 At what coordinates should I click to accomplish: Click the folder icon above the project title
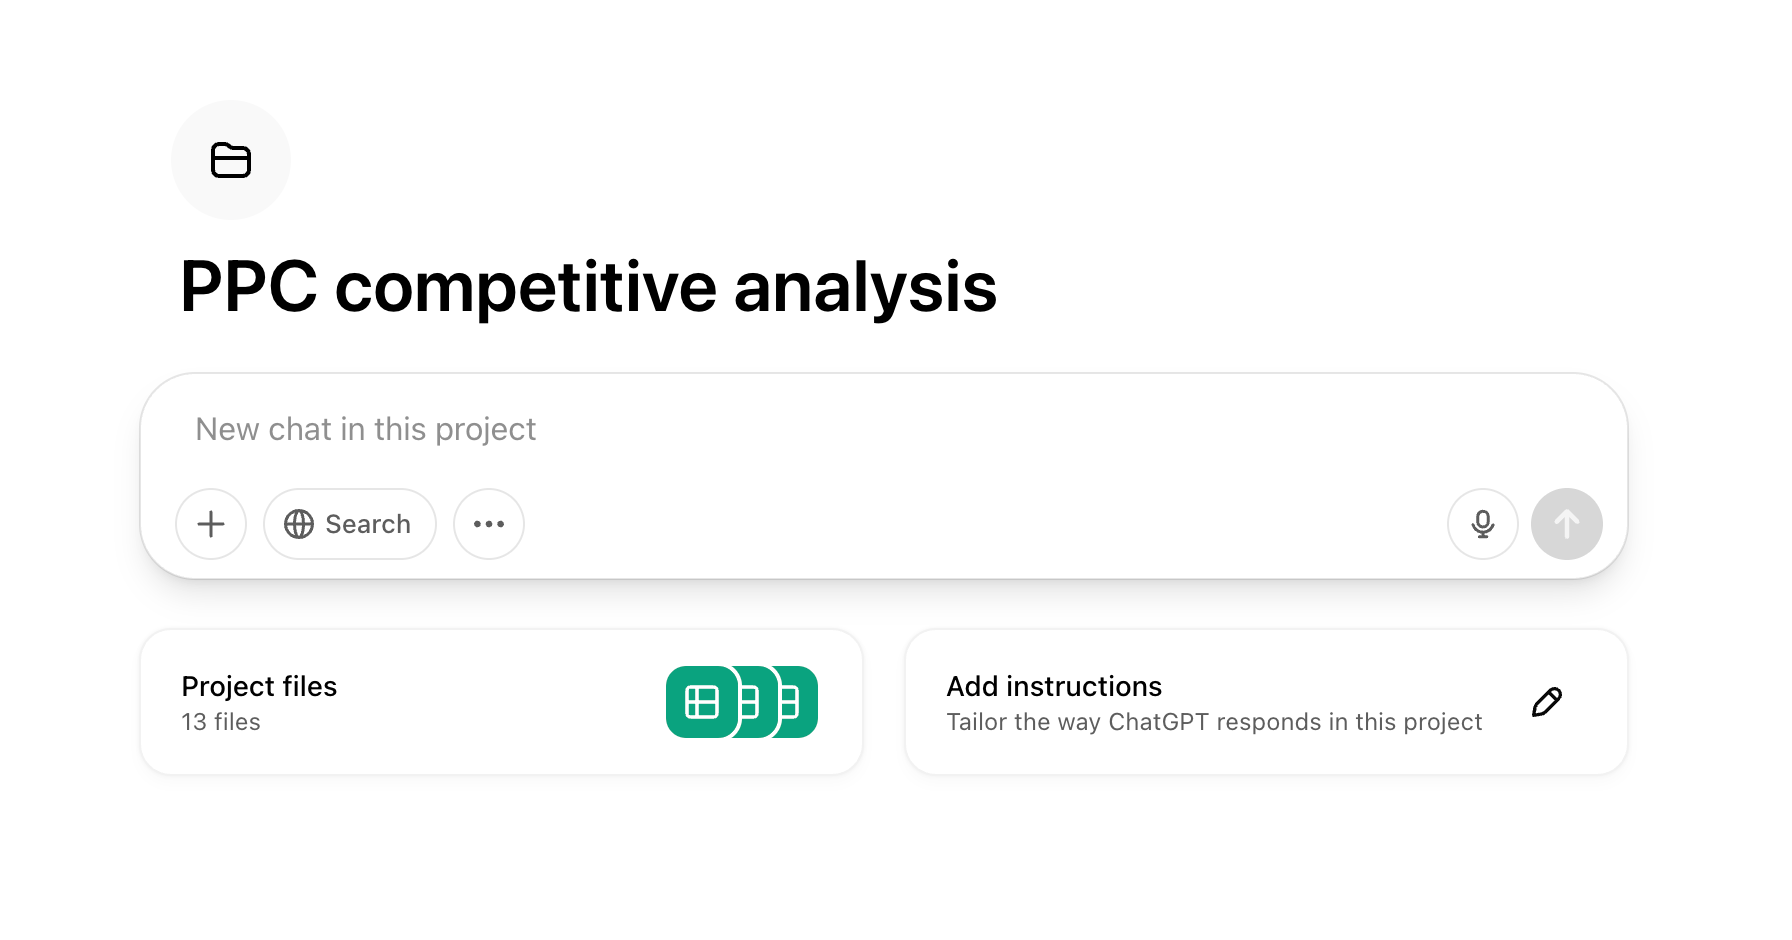tap(230, 160)
